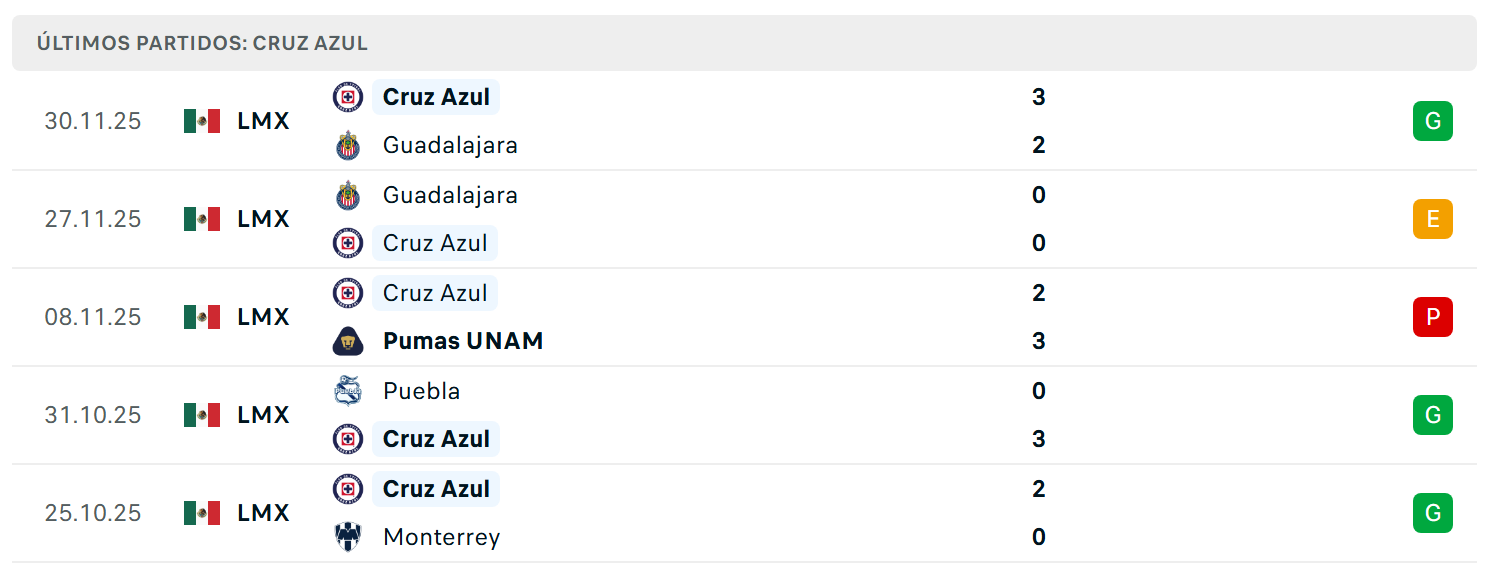Click Cruz Azul crest in 30.11.25 match

(348, 97)
